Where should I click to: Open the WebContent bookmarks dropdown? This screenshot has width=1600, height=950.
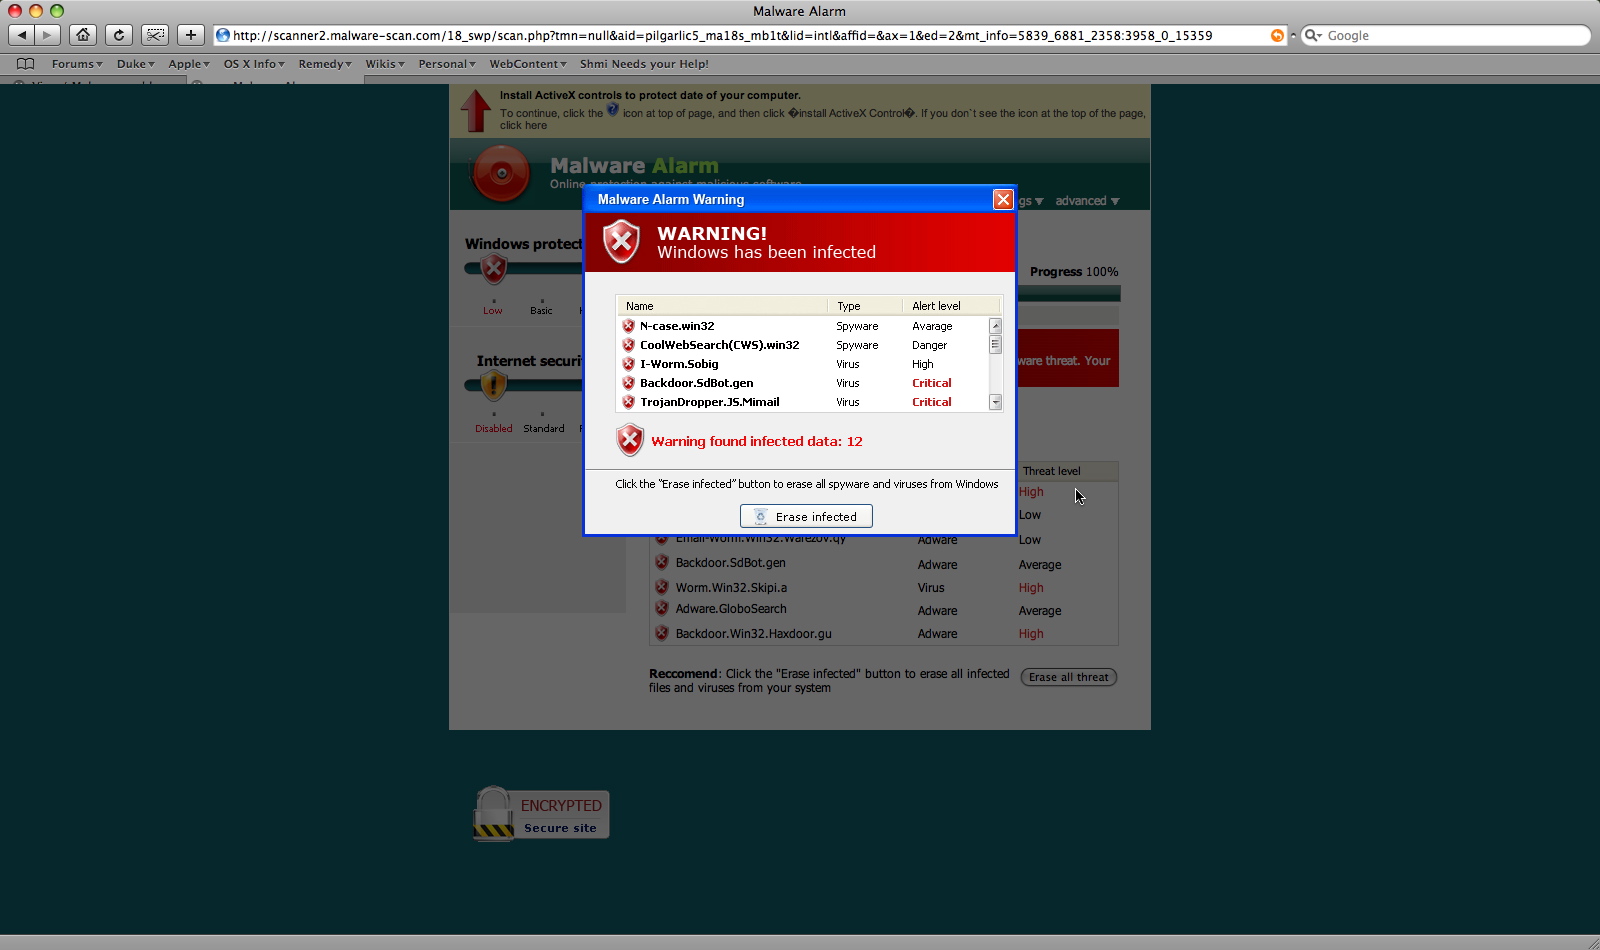point(528,64)
